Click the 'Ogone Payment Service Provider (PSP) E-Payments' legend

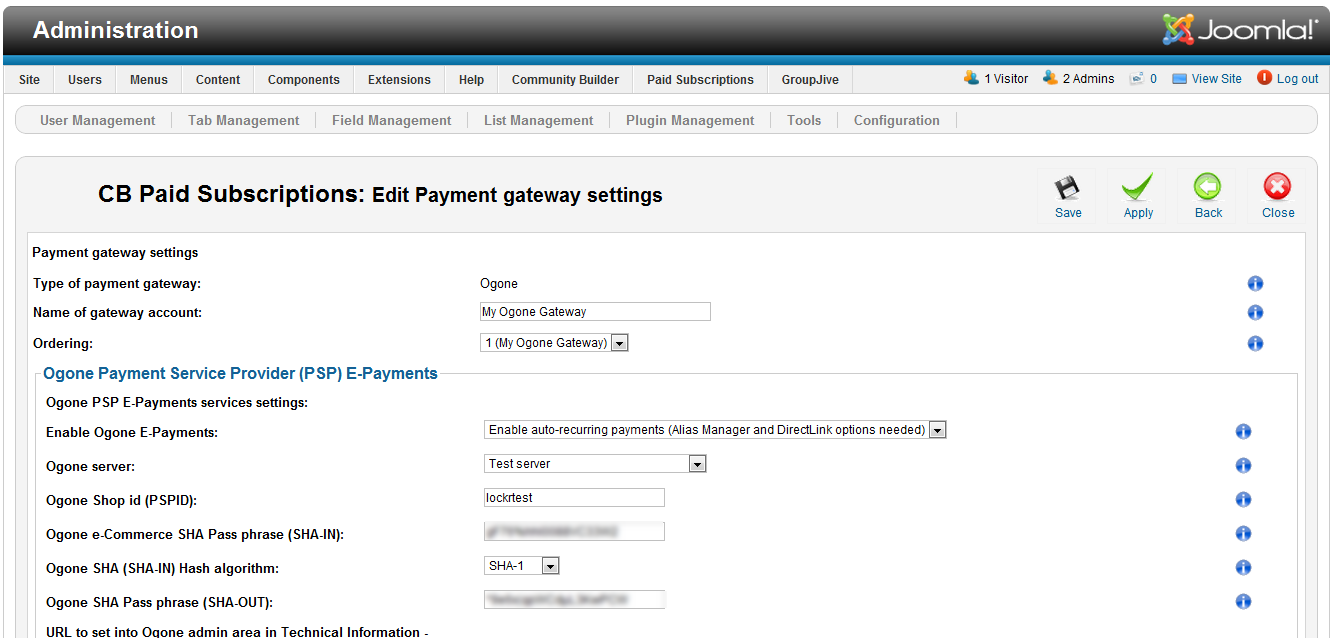(x=240, y=374)
